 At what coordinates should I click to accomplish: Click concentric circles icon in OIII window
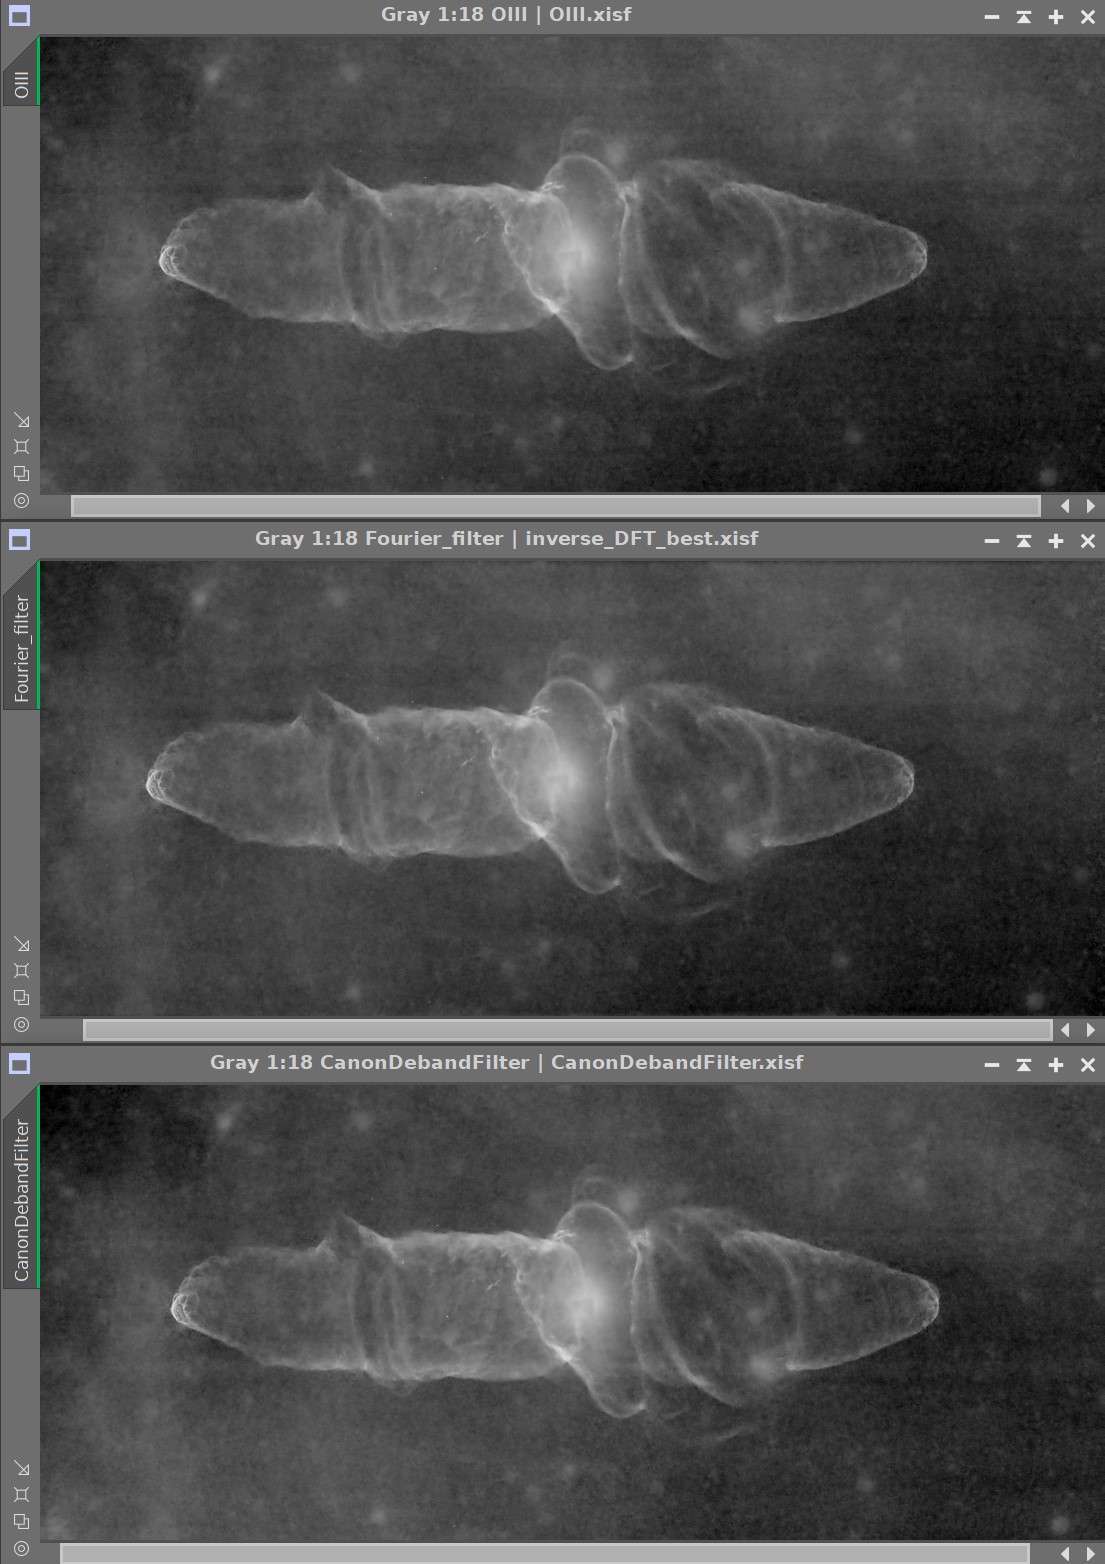tap(21, 500)
